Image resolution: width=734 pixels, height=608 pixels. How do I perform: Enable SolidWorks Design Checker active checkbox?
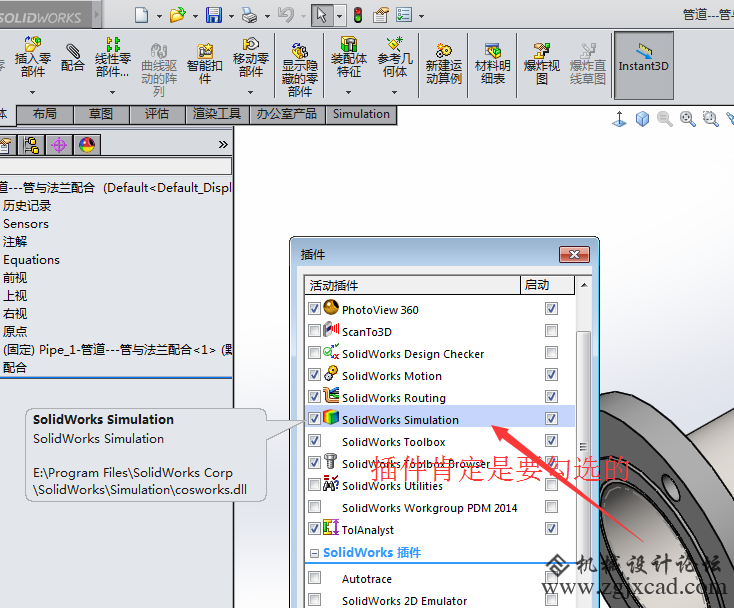[314, 352]
